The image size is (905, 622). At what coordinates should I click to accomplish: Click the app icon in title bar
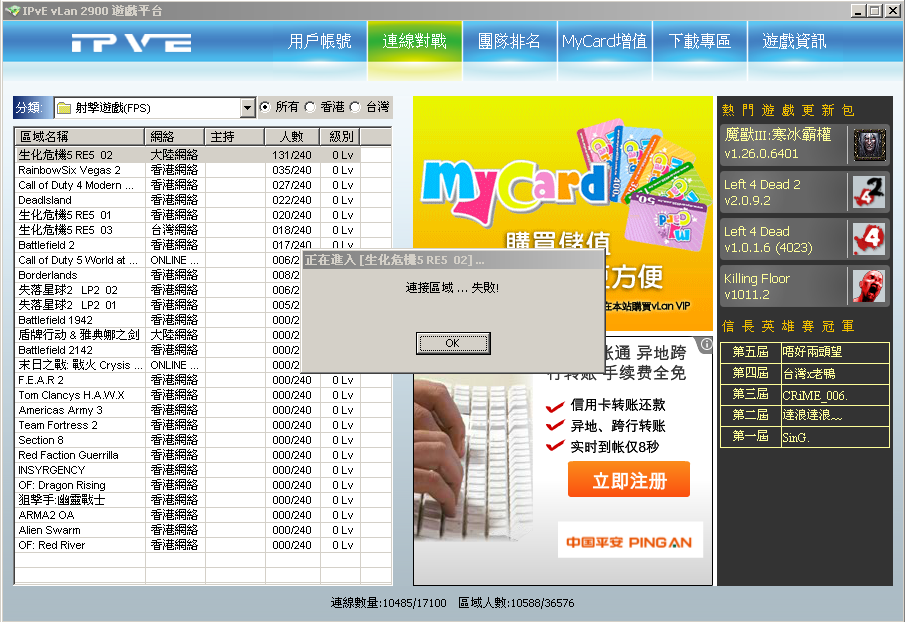click(12, 10)
